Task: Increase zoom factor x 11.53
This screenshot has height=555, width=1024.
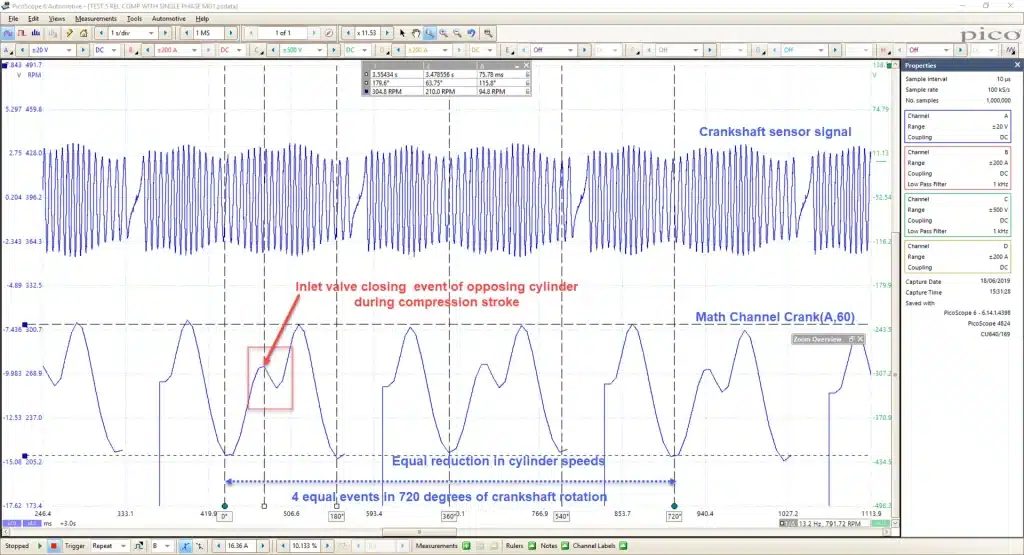Action: pyautogui.click(x=387, y=33)
